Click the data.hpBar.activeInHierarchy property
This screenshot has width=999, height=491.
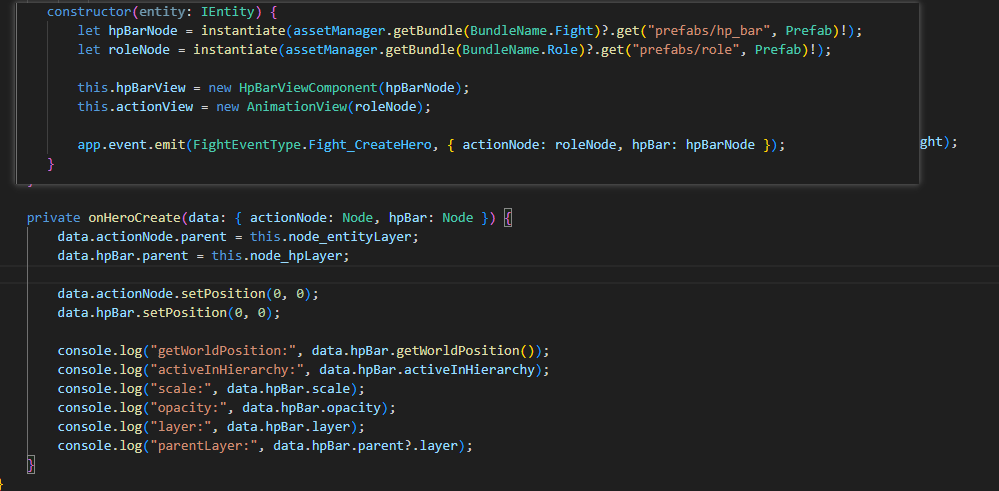click(x=426, y=370)
